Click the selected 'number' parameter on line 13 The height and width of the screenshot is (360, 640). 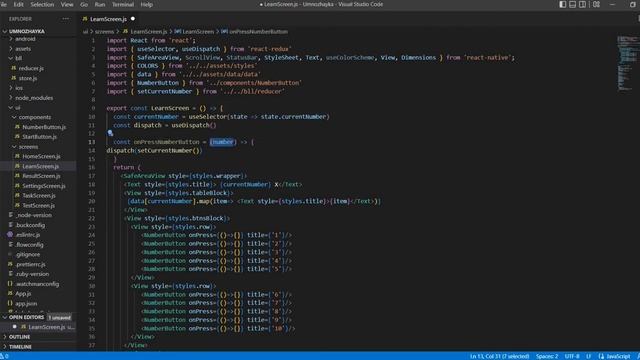(x=222, y=142)
